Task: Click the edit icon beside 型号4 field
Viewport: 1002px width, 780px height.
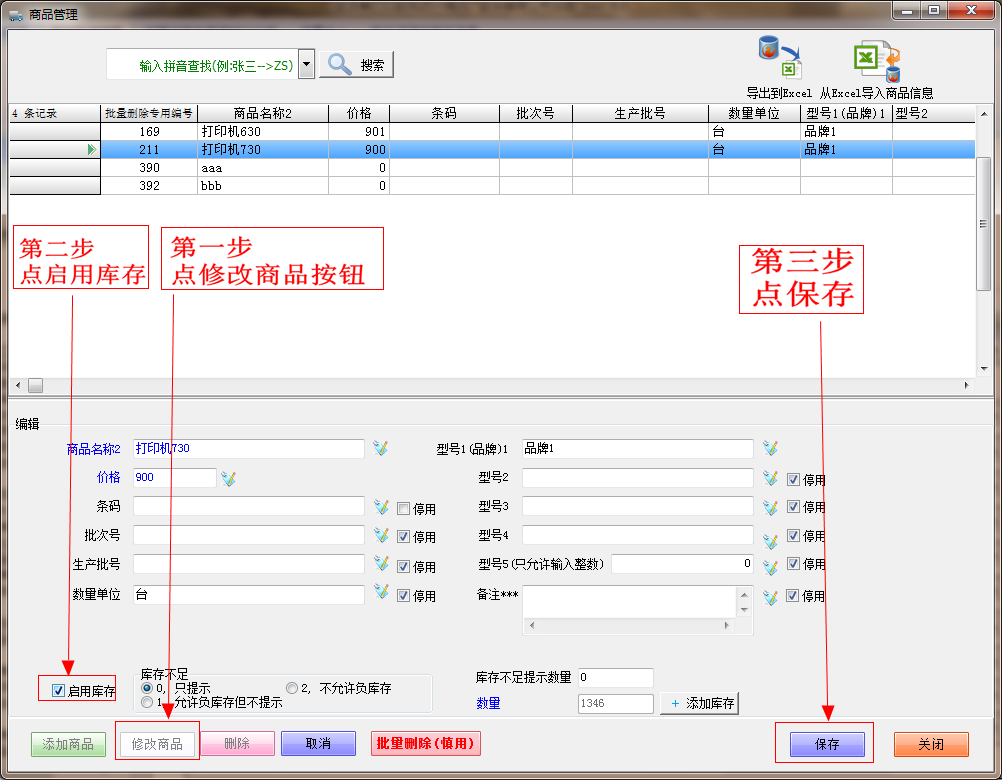Action: 771,540
